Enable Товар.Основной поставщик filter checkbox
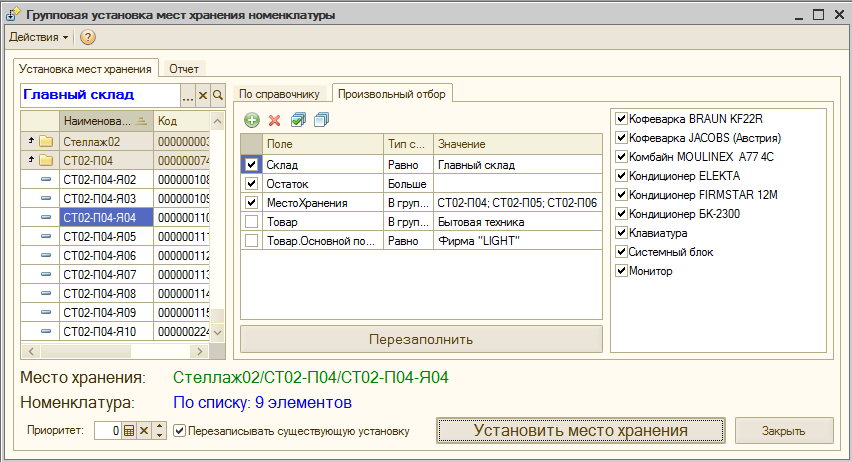Screen dimensions: 852x462 click(251, 241)
